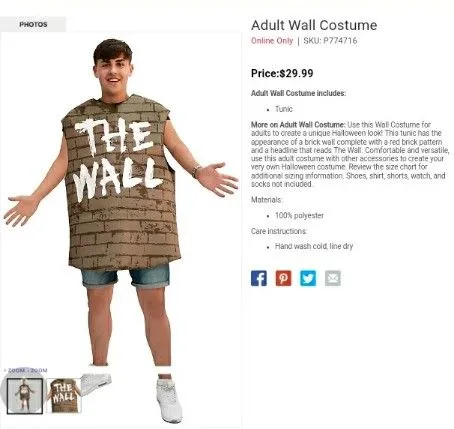Open the PHOTOS tab
The width and height of the screenshot is (454, 429).
tap(33, 24)
